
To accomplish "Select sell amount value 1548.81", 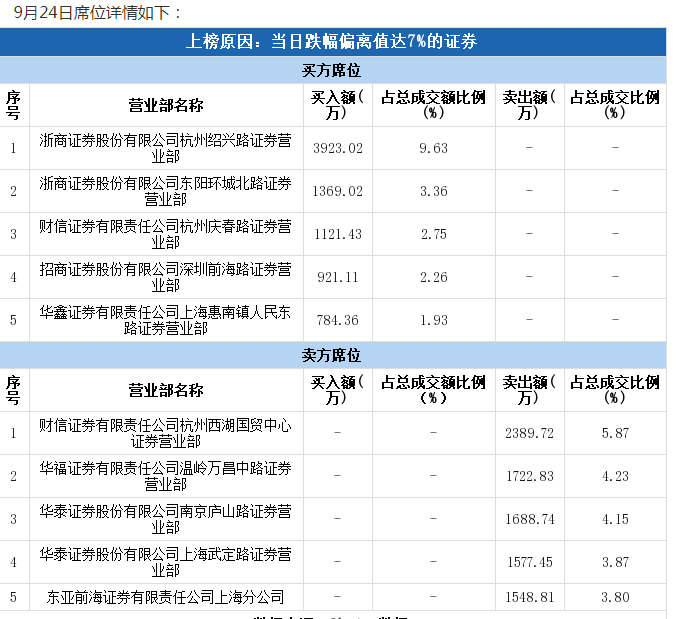I will coord(529,597).
